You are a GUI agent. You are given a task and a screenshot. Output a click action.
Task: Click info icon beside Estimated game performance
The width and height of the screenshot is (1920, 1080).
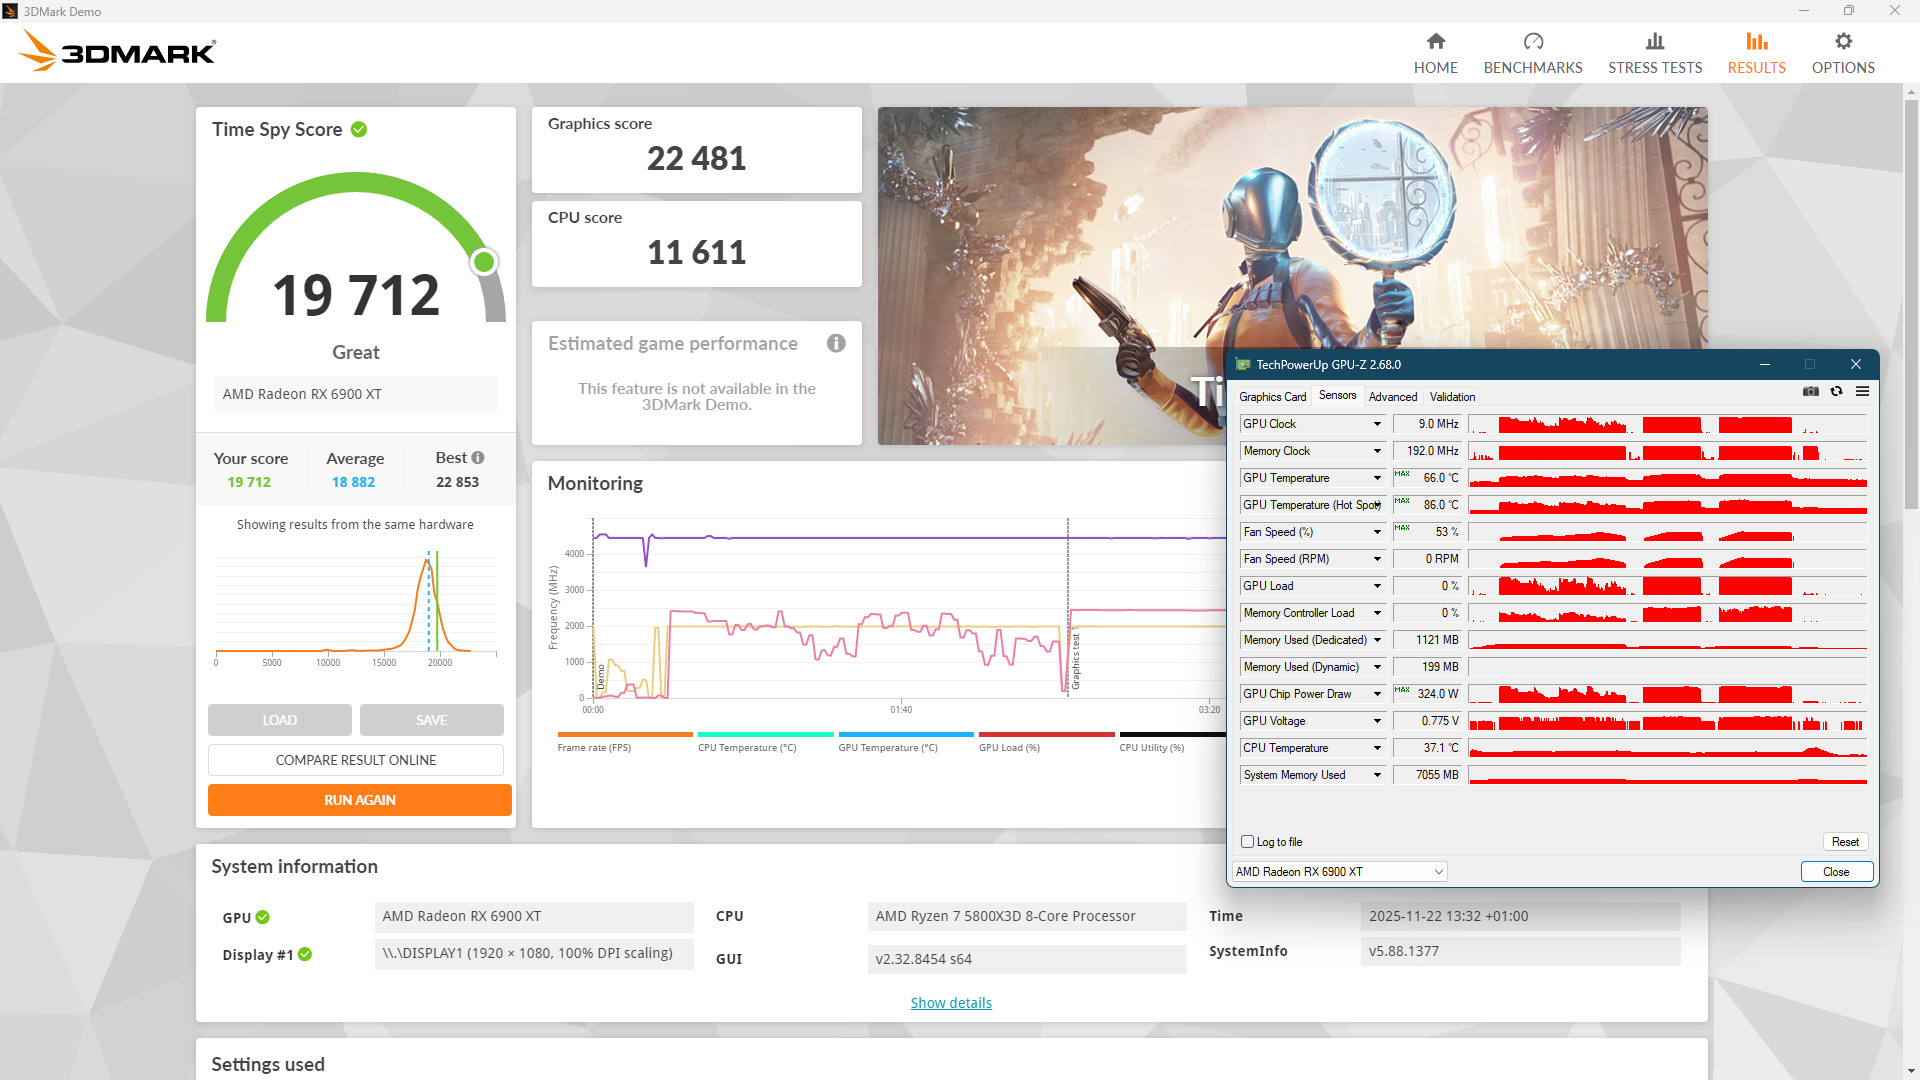pos(836,344)
